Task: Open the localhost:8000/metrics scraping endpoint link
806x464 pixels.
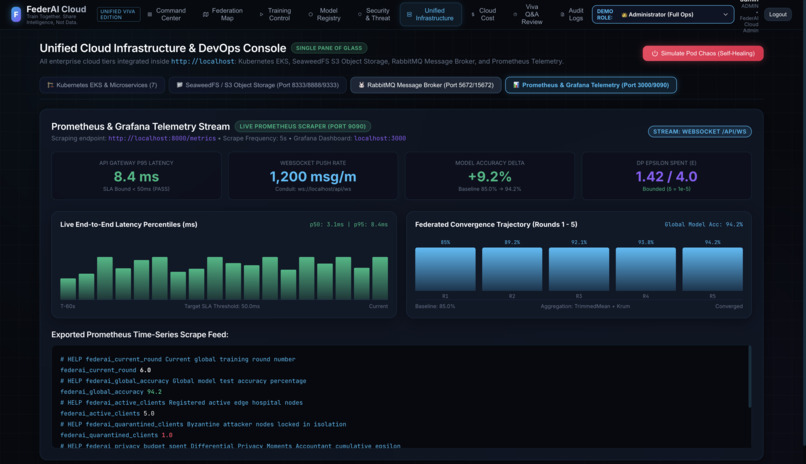Action: point(162,139)
